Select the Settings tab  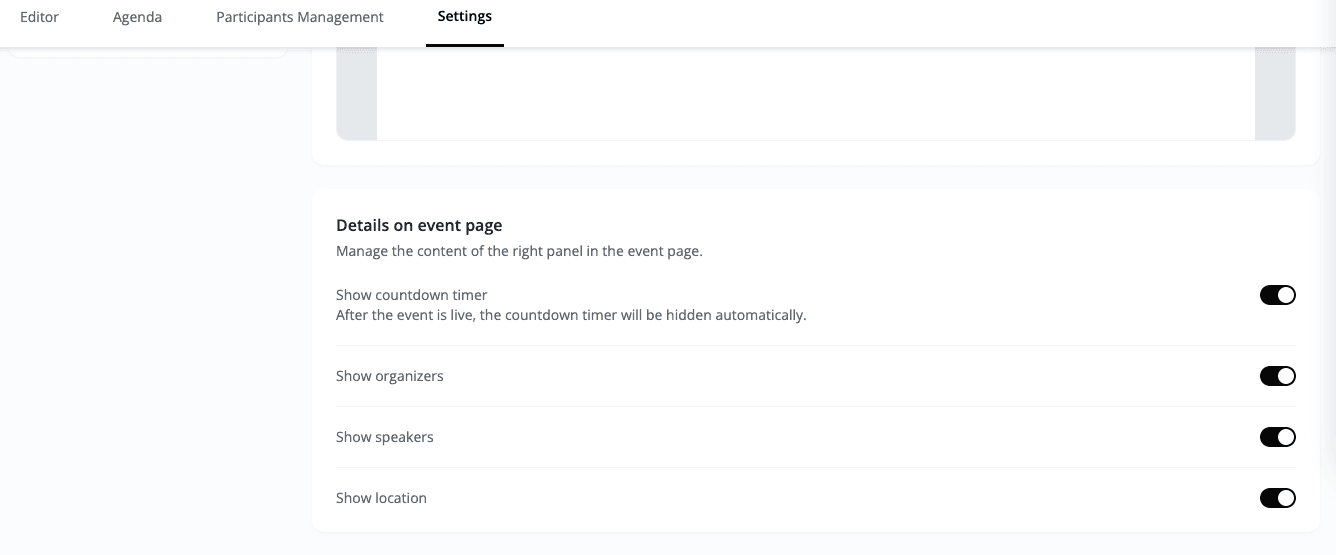464,17
